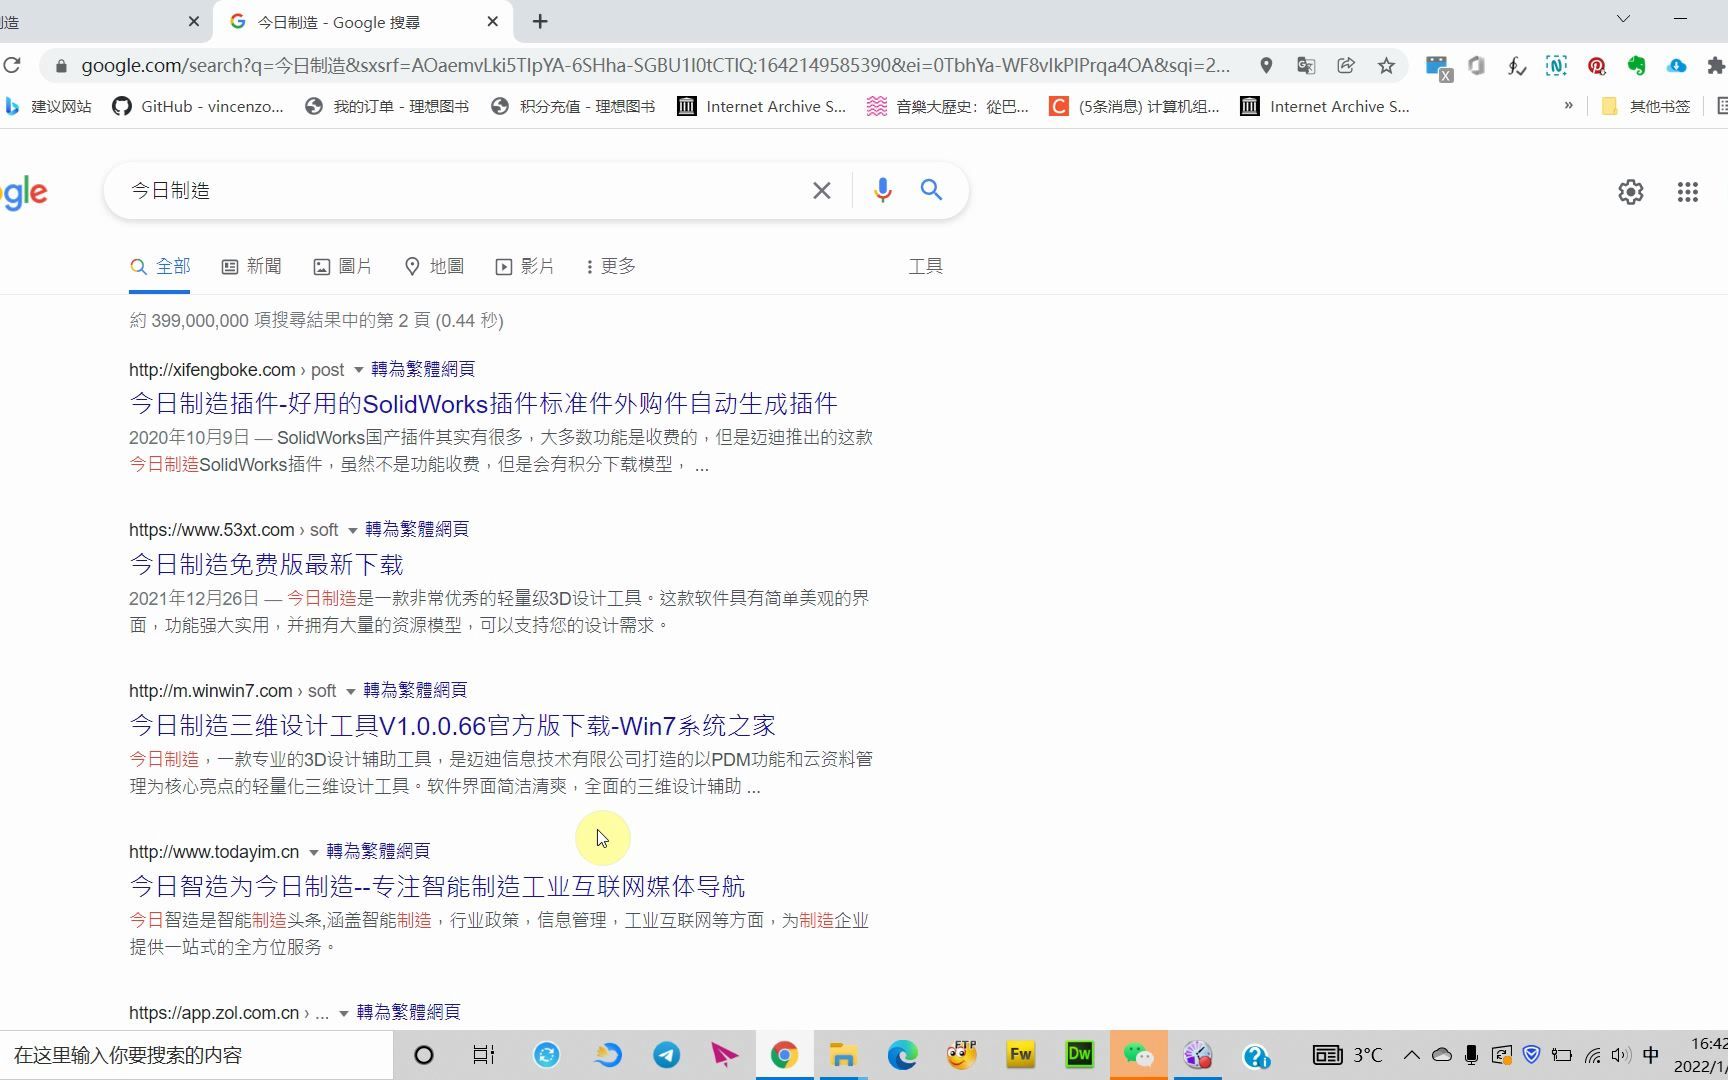This screenshot has height=1080, width=1728.
Task: Open Adobe Fireworks from the taskbar
Action: [x=1020, y=1054]
